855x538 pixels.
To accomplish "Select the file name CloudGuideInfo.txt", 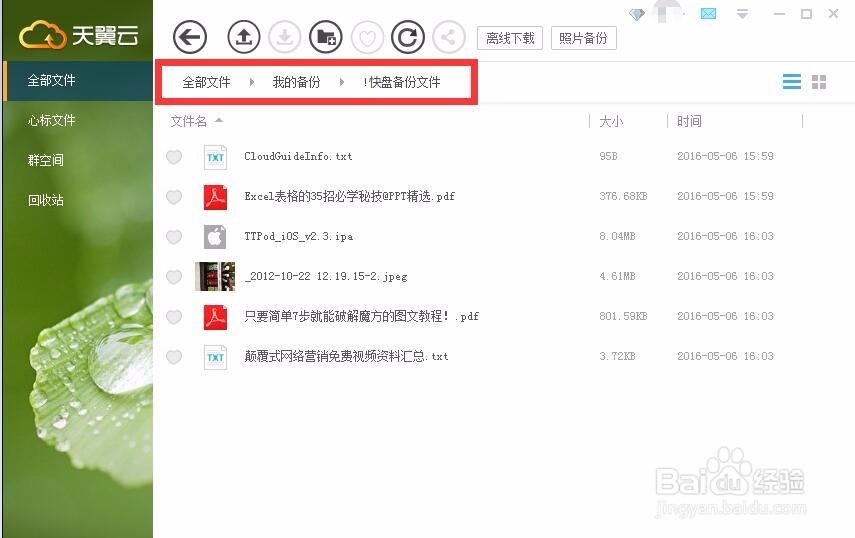I will click(x=298, y=156).
